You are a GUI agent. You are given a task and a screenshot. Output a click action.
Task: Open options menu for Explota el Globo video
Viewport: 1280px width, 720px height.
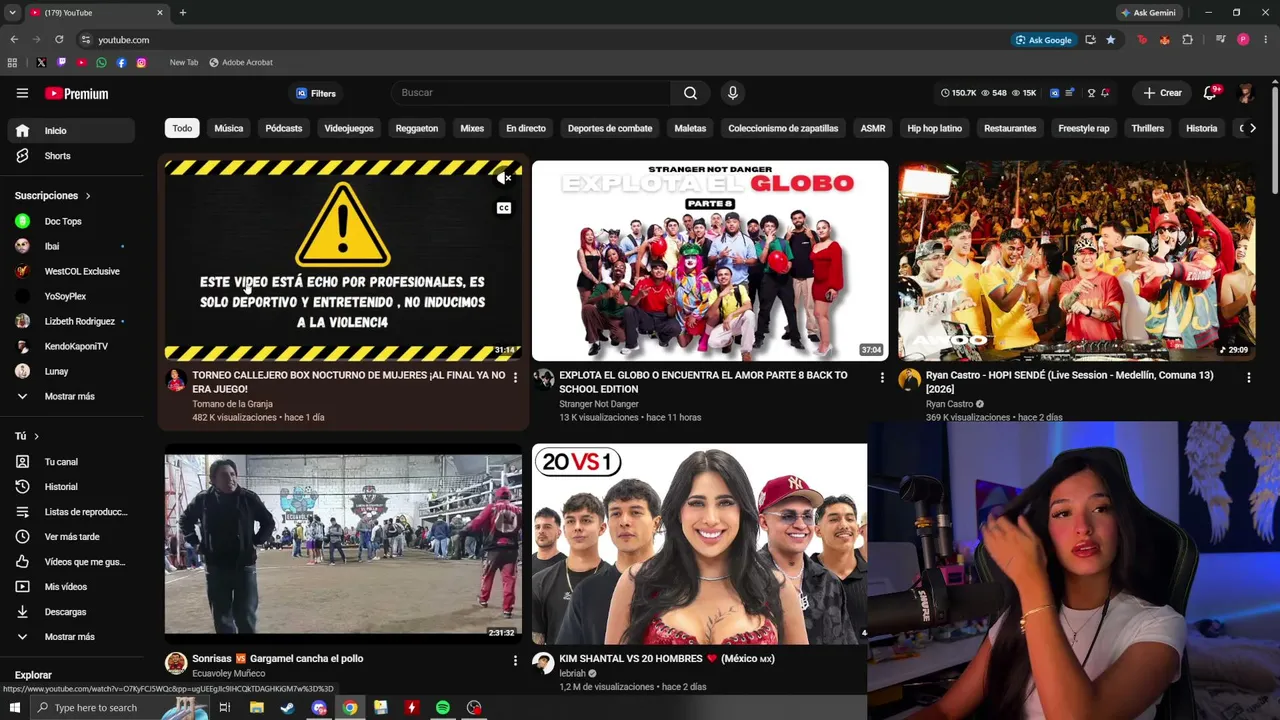pos(882,377)
